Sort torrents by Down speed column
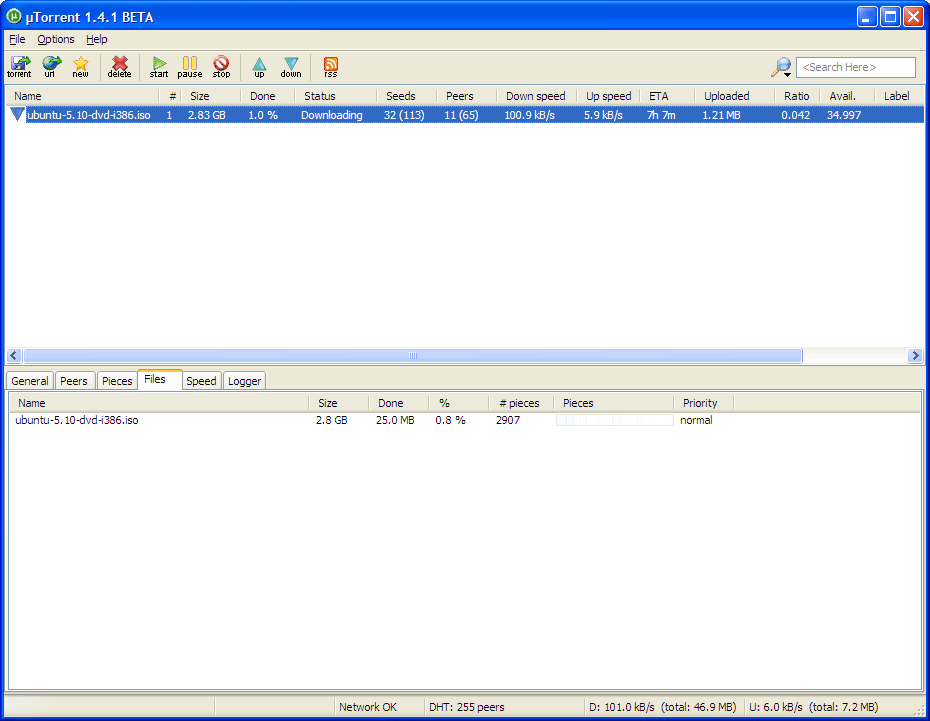 (537, 96)
